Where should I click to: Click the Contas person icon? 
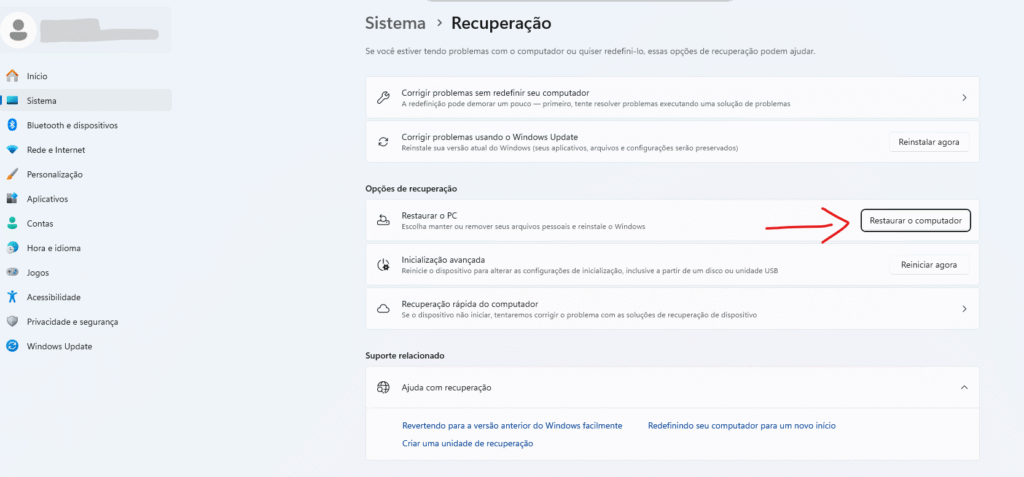point(12,223)
